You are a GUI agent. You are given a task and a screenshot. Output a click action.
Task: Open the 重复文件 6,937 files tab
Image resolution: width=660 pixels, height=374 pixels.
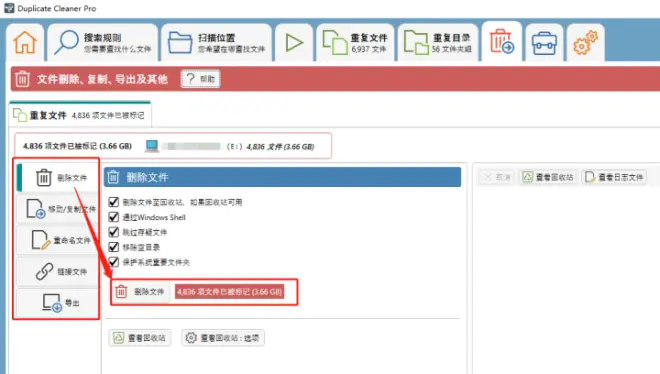pos(355,42)
